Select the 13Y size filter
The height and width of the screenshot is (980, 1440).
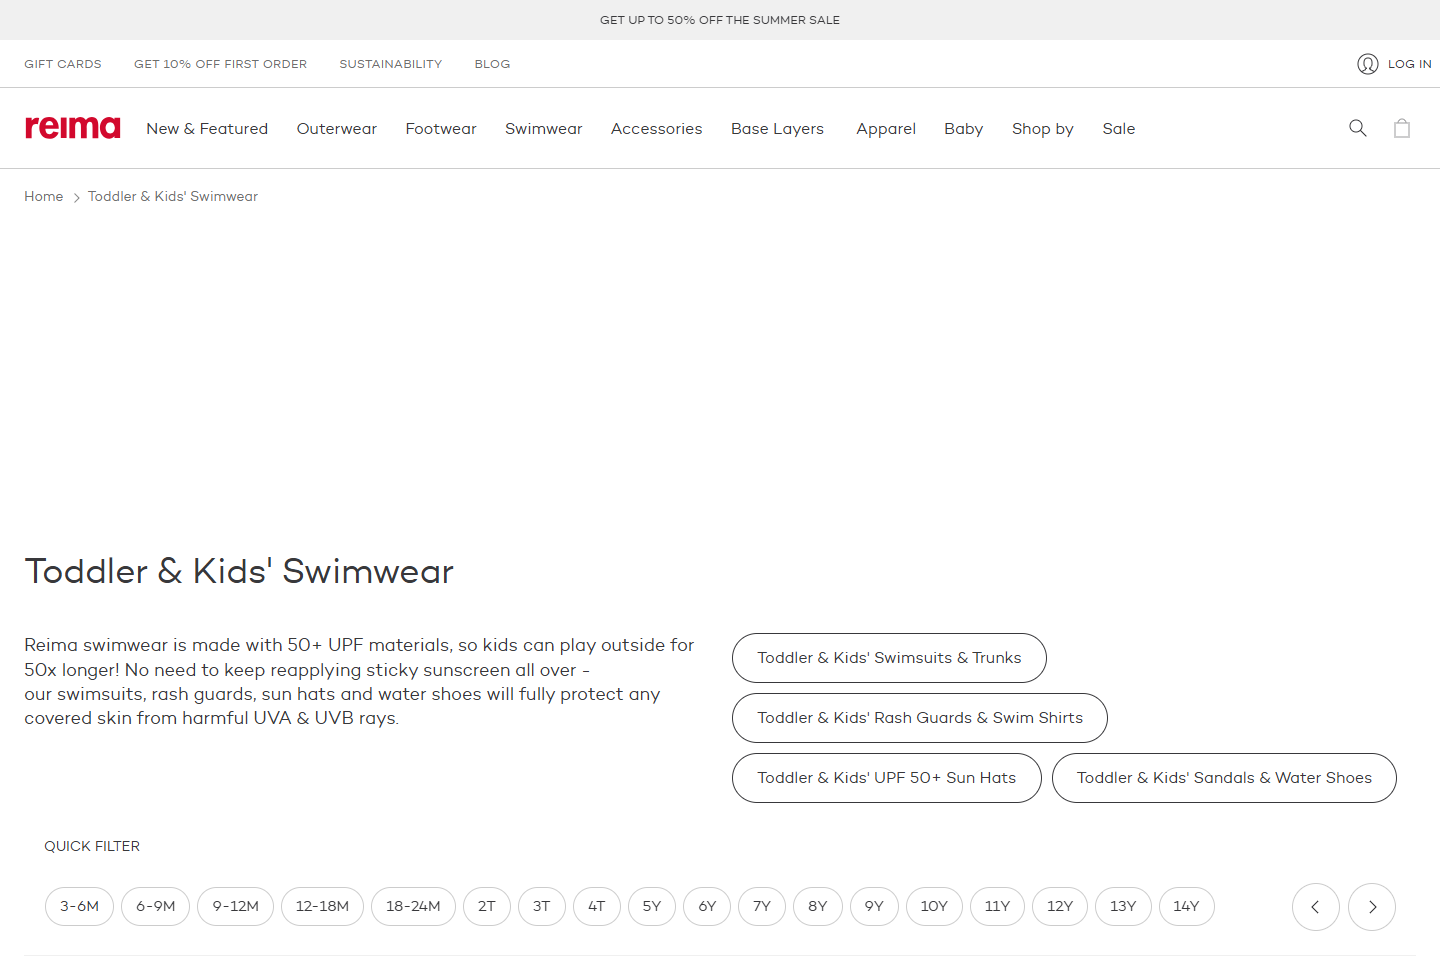[1123, 907]
